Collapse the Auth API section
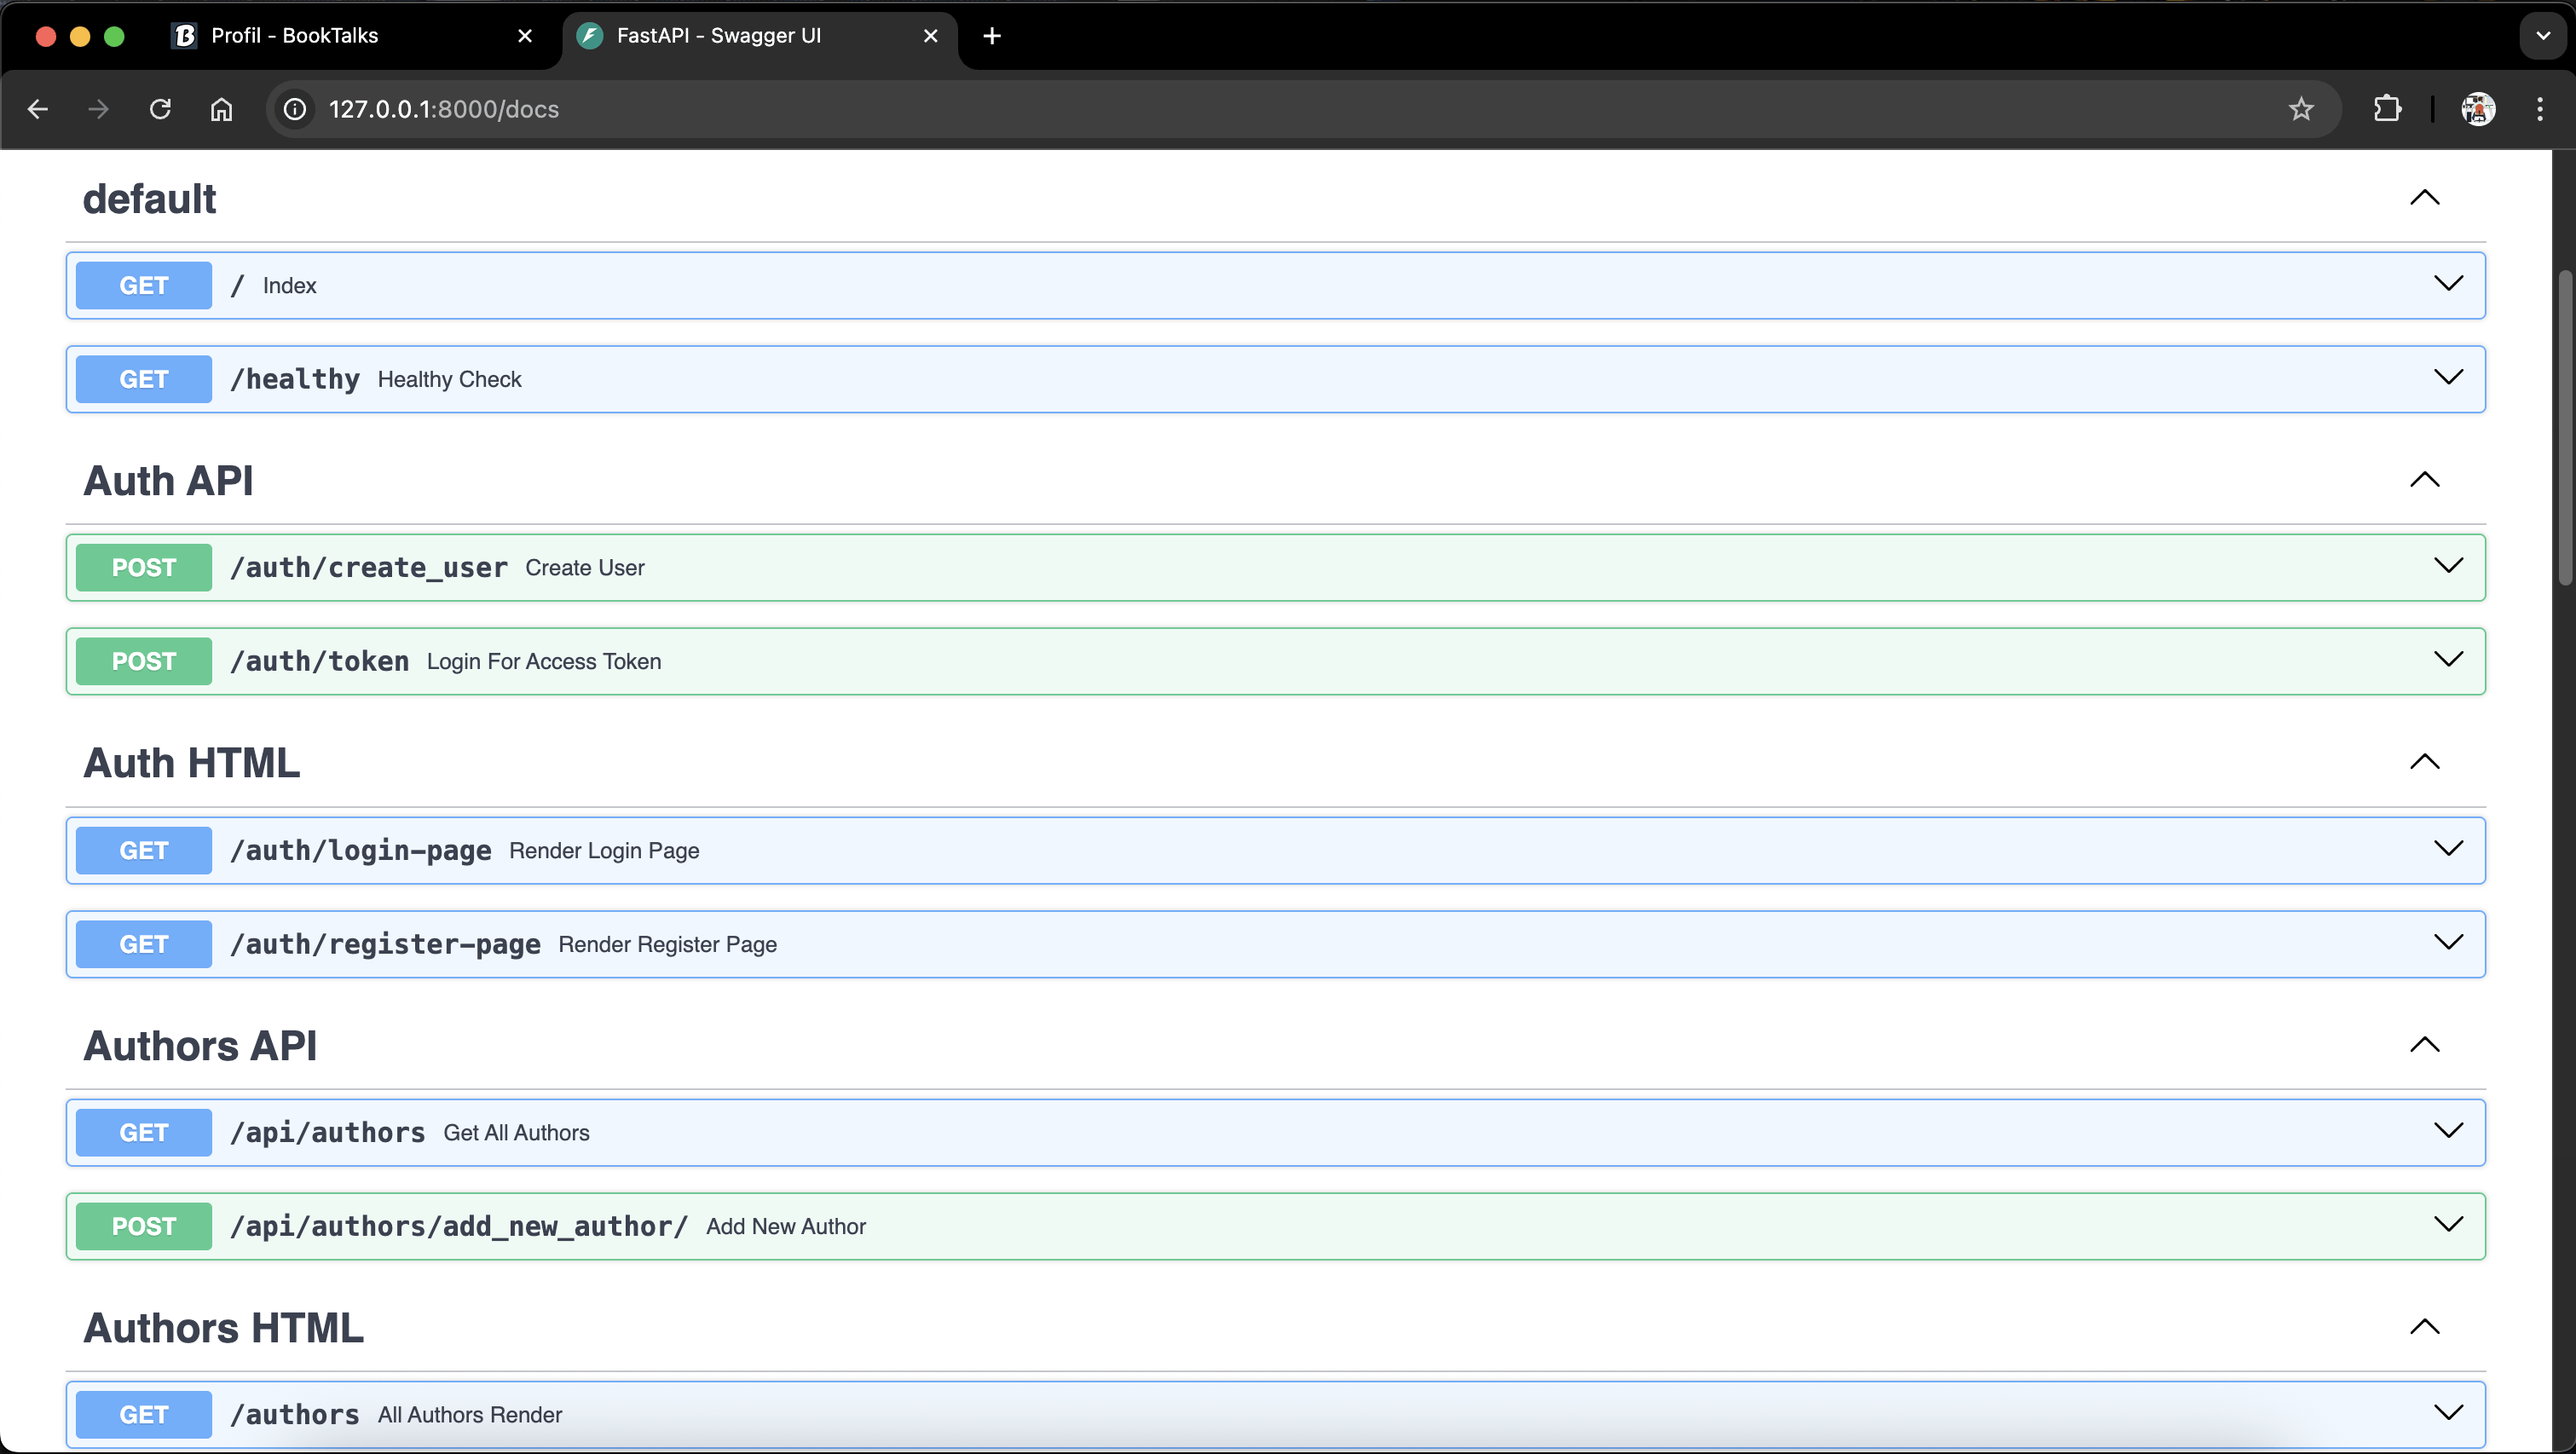The height and width of the screenshot is (1454, 2576). (2424, 480)
